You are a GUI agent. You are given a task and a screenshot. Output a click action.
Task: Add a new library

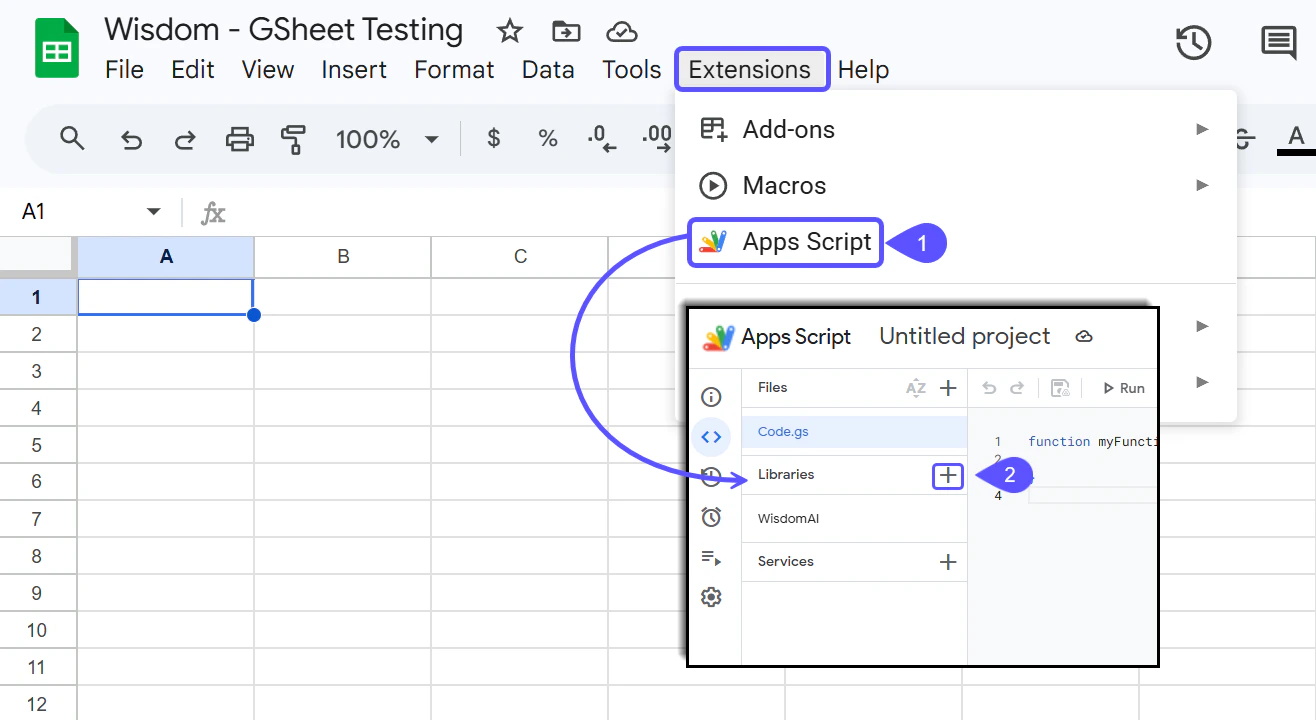(946, 475)
